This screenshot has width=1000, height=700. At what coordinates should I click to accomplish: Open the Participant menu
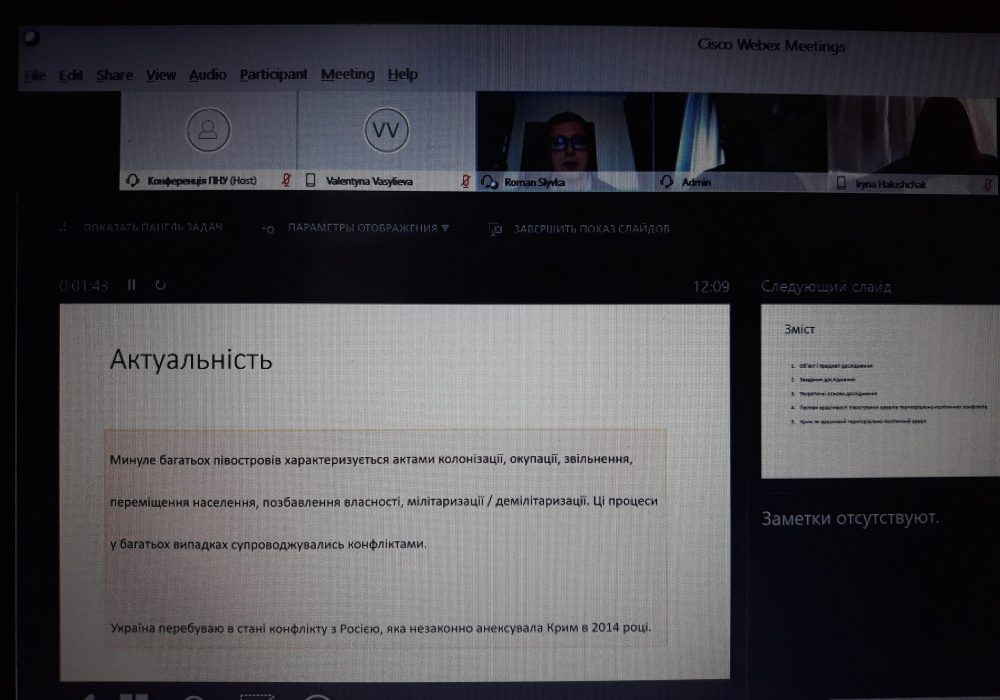(273, 75)
